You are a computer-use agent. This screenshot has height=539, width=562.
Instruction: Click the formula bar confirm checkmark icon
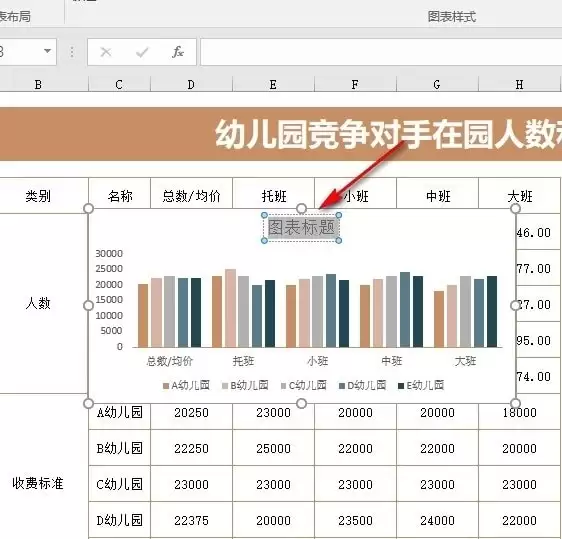142,53
